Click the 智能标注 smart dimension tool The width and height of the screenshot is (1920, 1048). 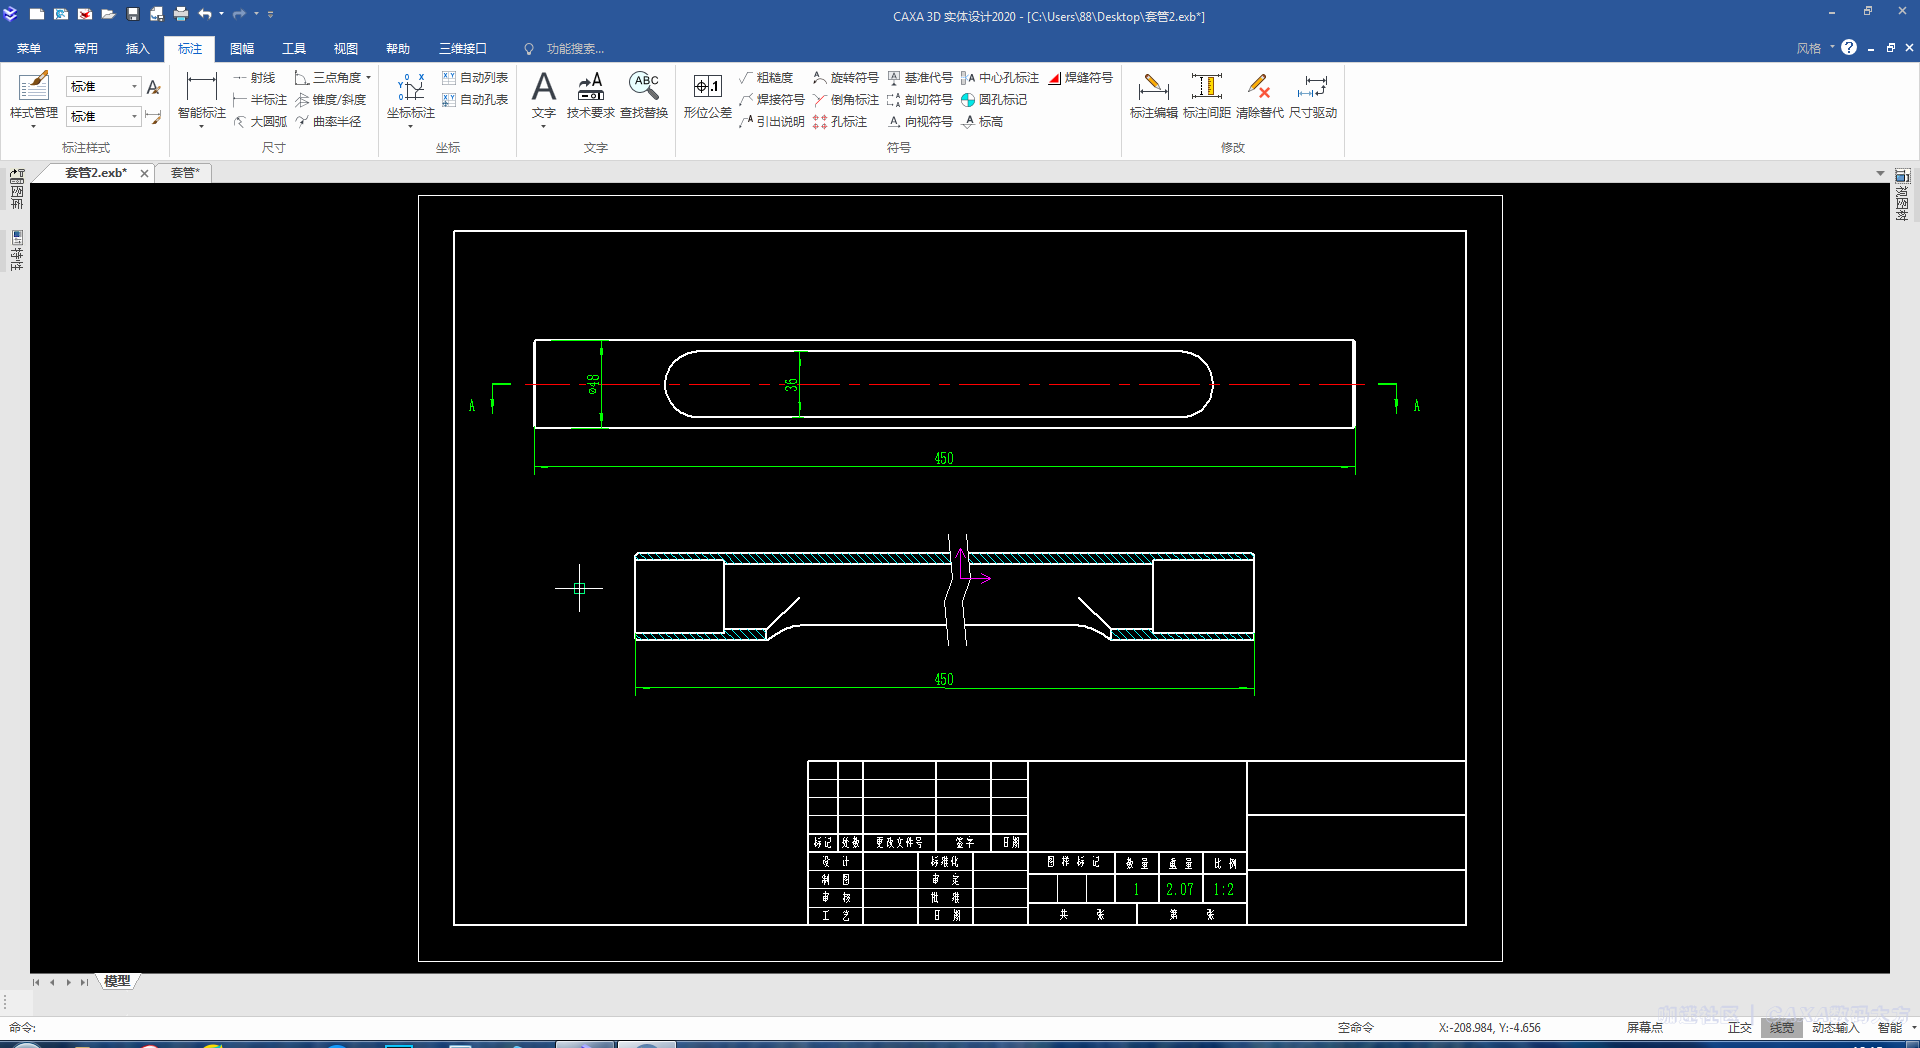click(201, 98)
